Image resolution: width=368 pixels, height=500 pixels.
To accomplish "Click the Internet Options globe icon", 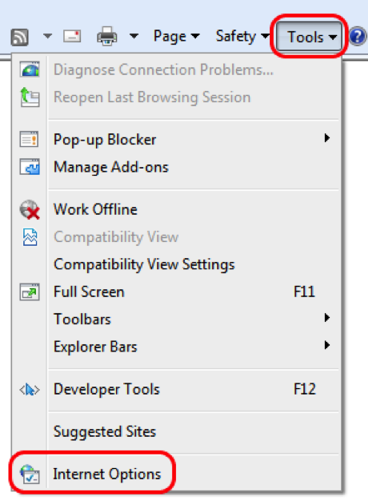I will (x=30, y=474).
